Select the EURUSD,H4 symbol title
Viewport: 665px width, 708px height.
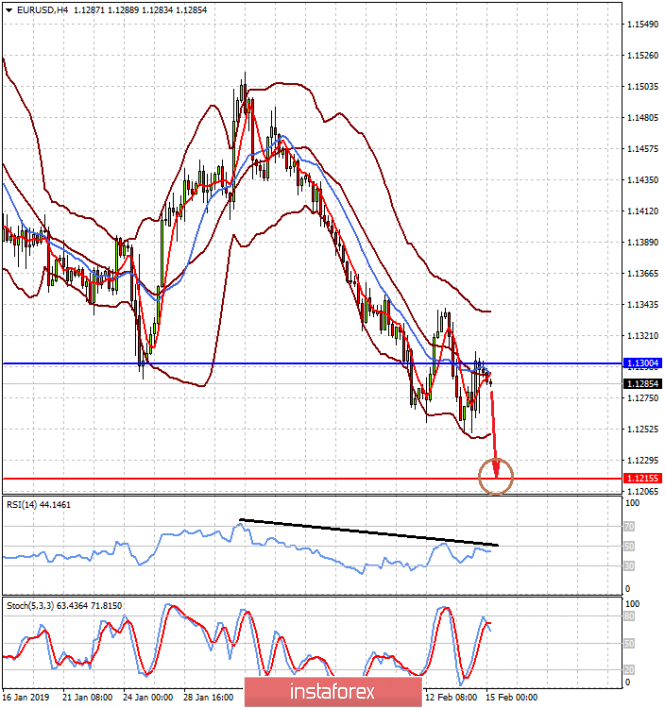(41, 8)
